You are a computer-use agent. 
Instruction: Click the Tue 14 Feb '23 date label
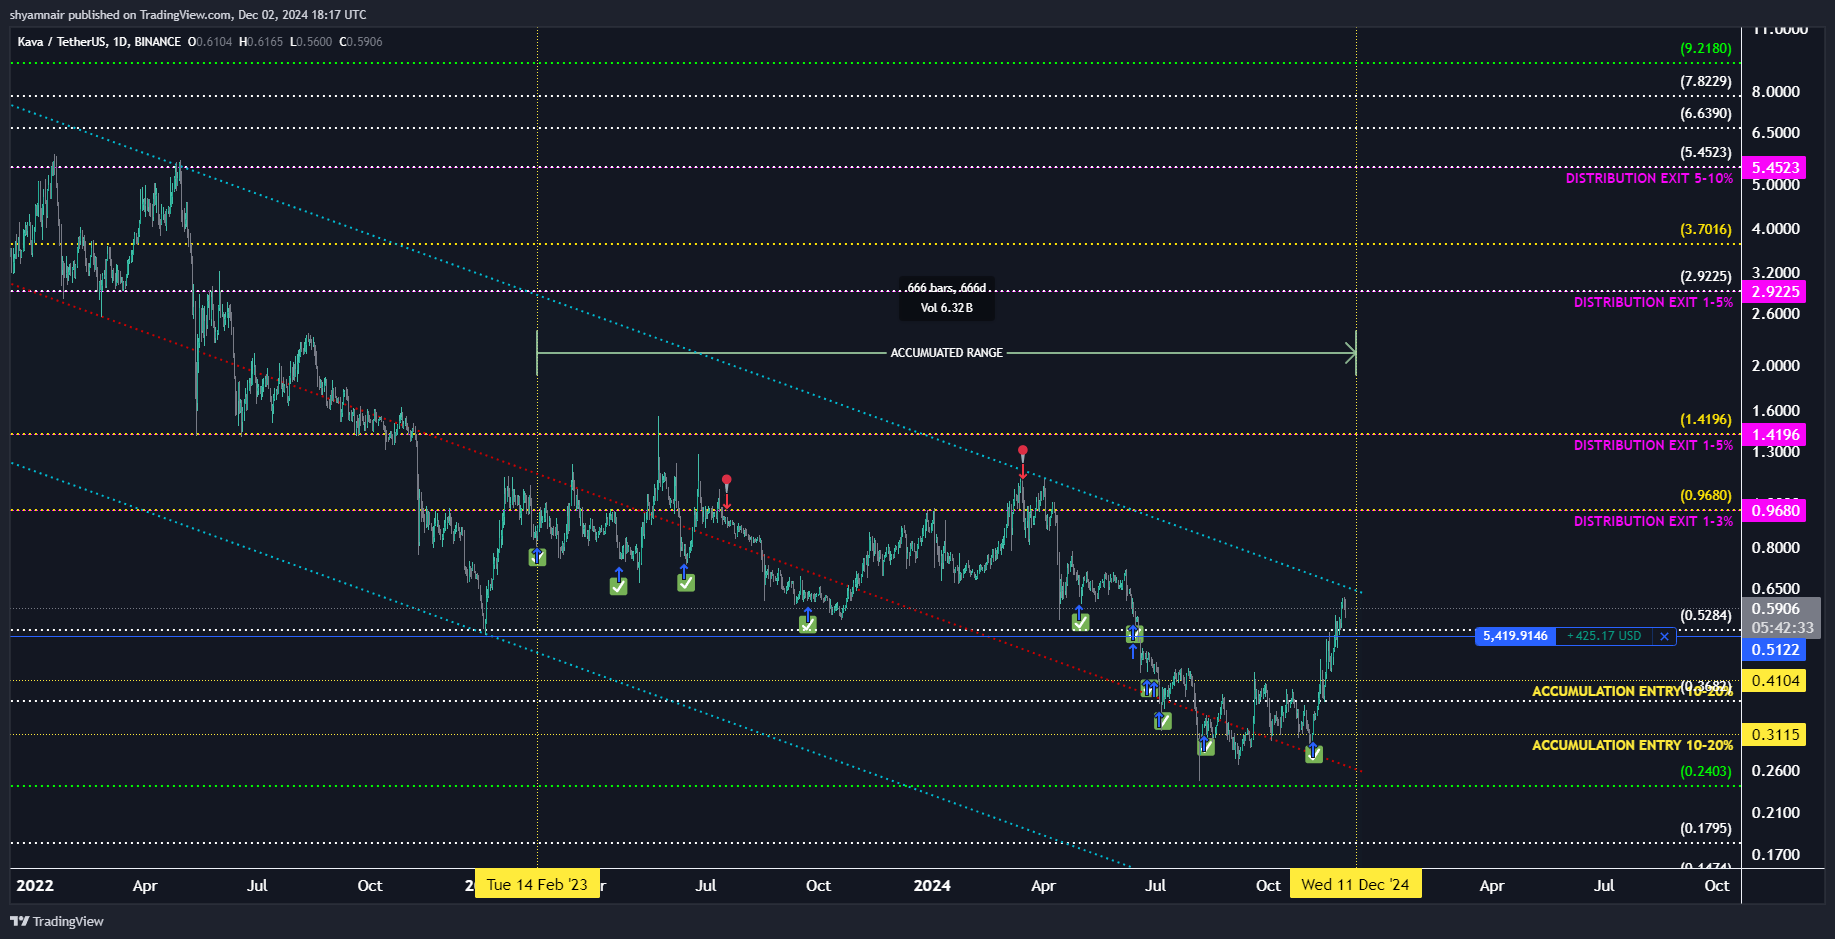click(x=537, y=884)
